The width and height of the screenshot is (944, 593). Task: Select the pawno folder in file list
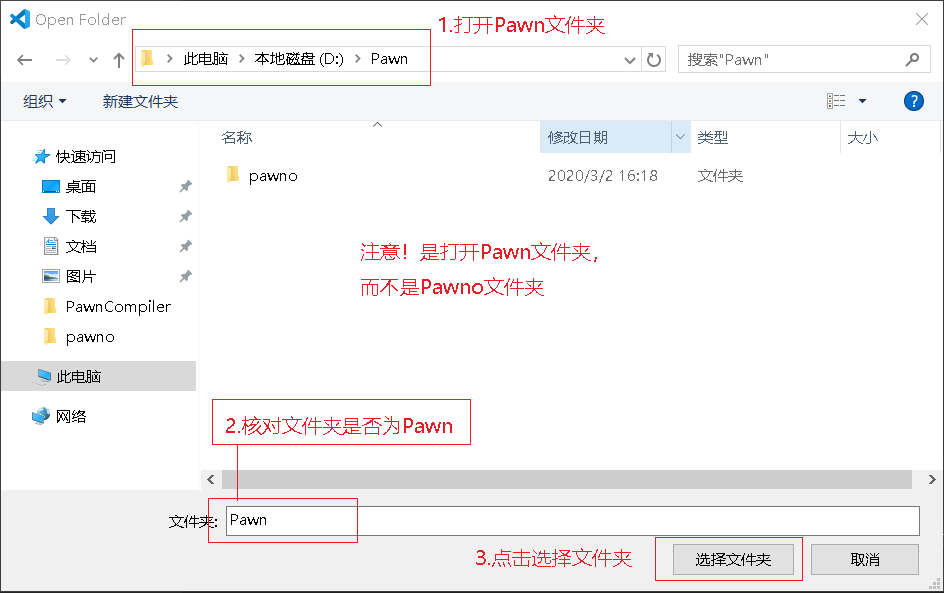pos(273,176)
